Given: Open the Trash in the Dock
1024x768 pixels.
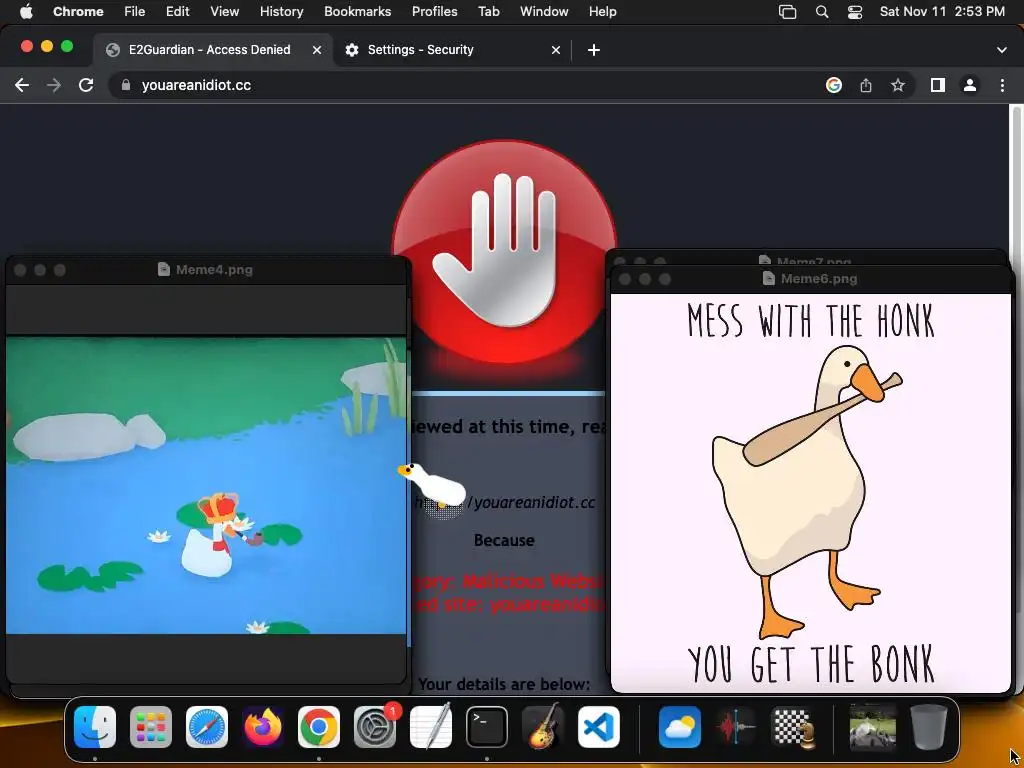Looking at the screenshot, I should pyautogui.click(x=929, y=727).
